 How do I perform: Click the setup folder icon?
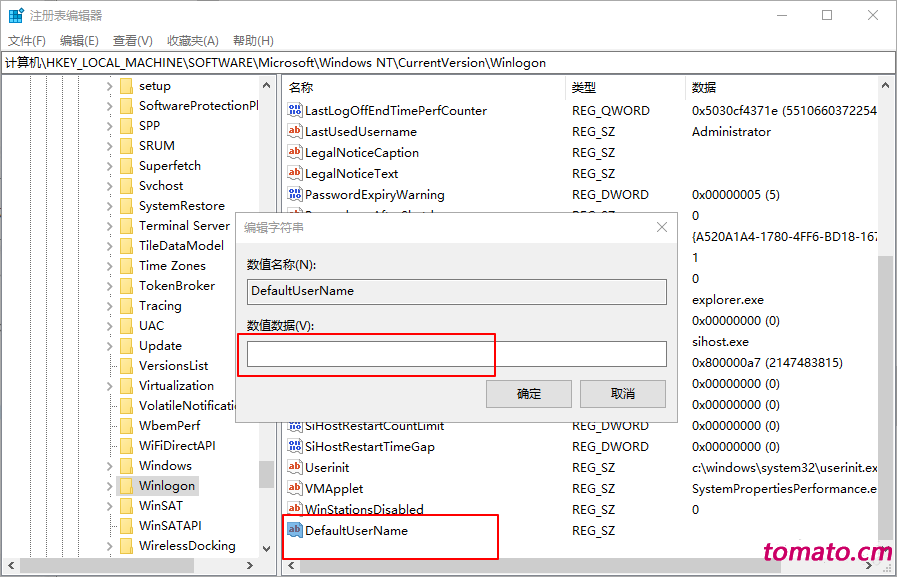tap(126, 86)
